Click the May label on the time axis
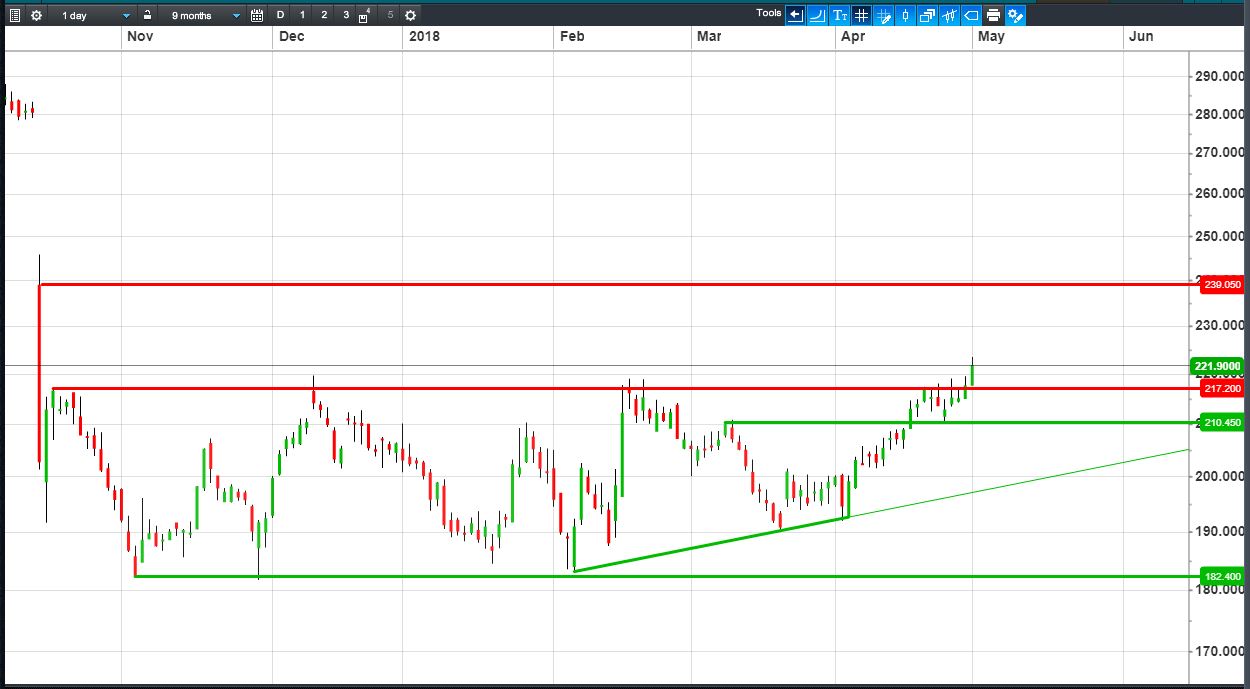1250x689 pixels. click(991, 36)
